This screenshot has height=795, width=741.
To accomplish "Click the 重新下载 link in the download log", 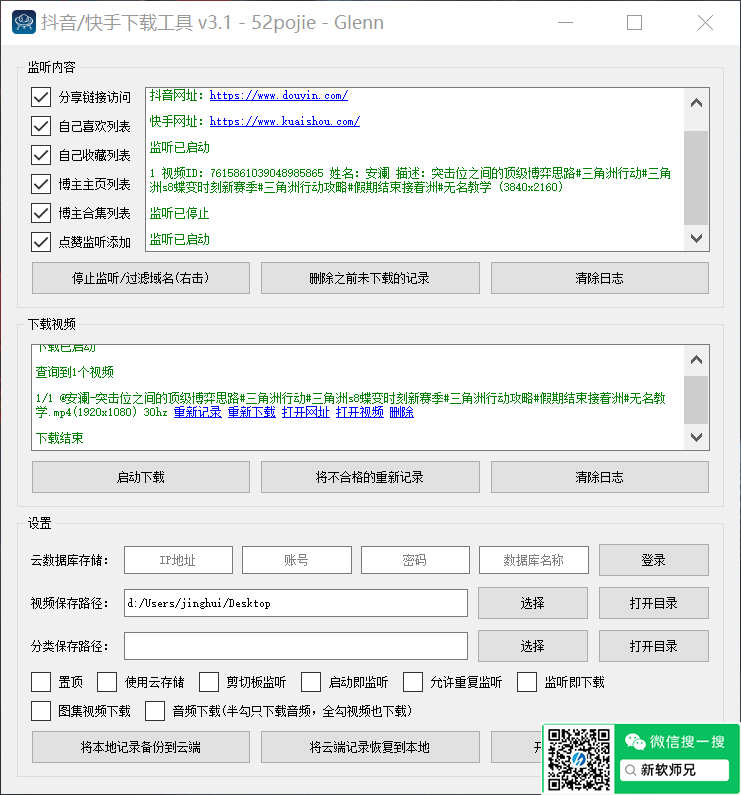I will [251, 412].
